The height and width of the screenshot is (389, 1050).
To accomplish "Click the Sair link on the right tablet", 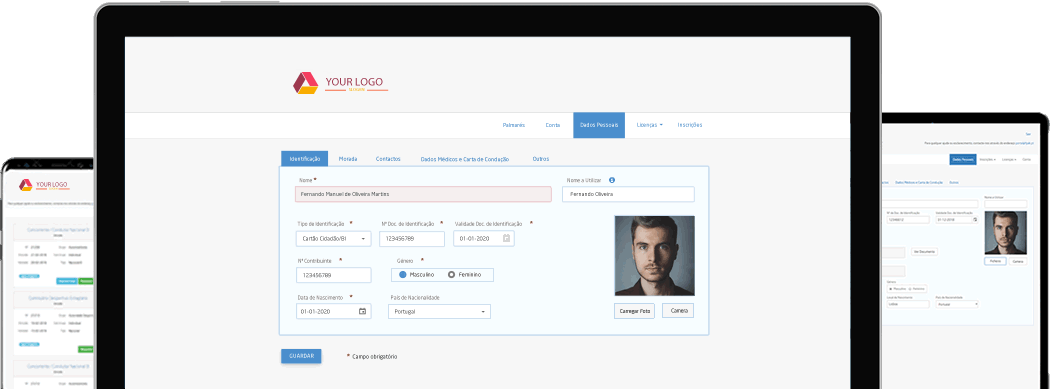I will [x=1028, y=135].
